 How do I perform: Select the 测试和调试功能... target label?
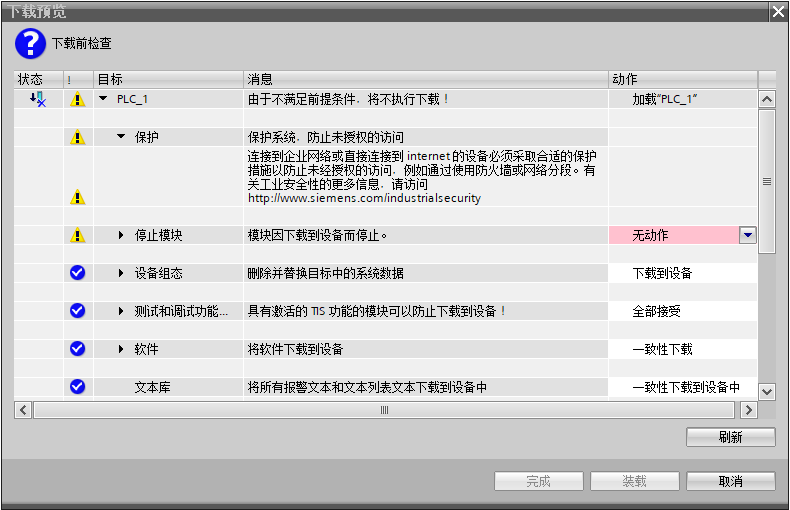point(181,311)
